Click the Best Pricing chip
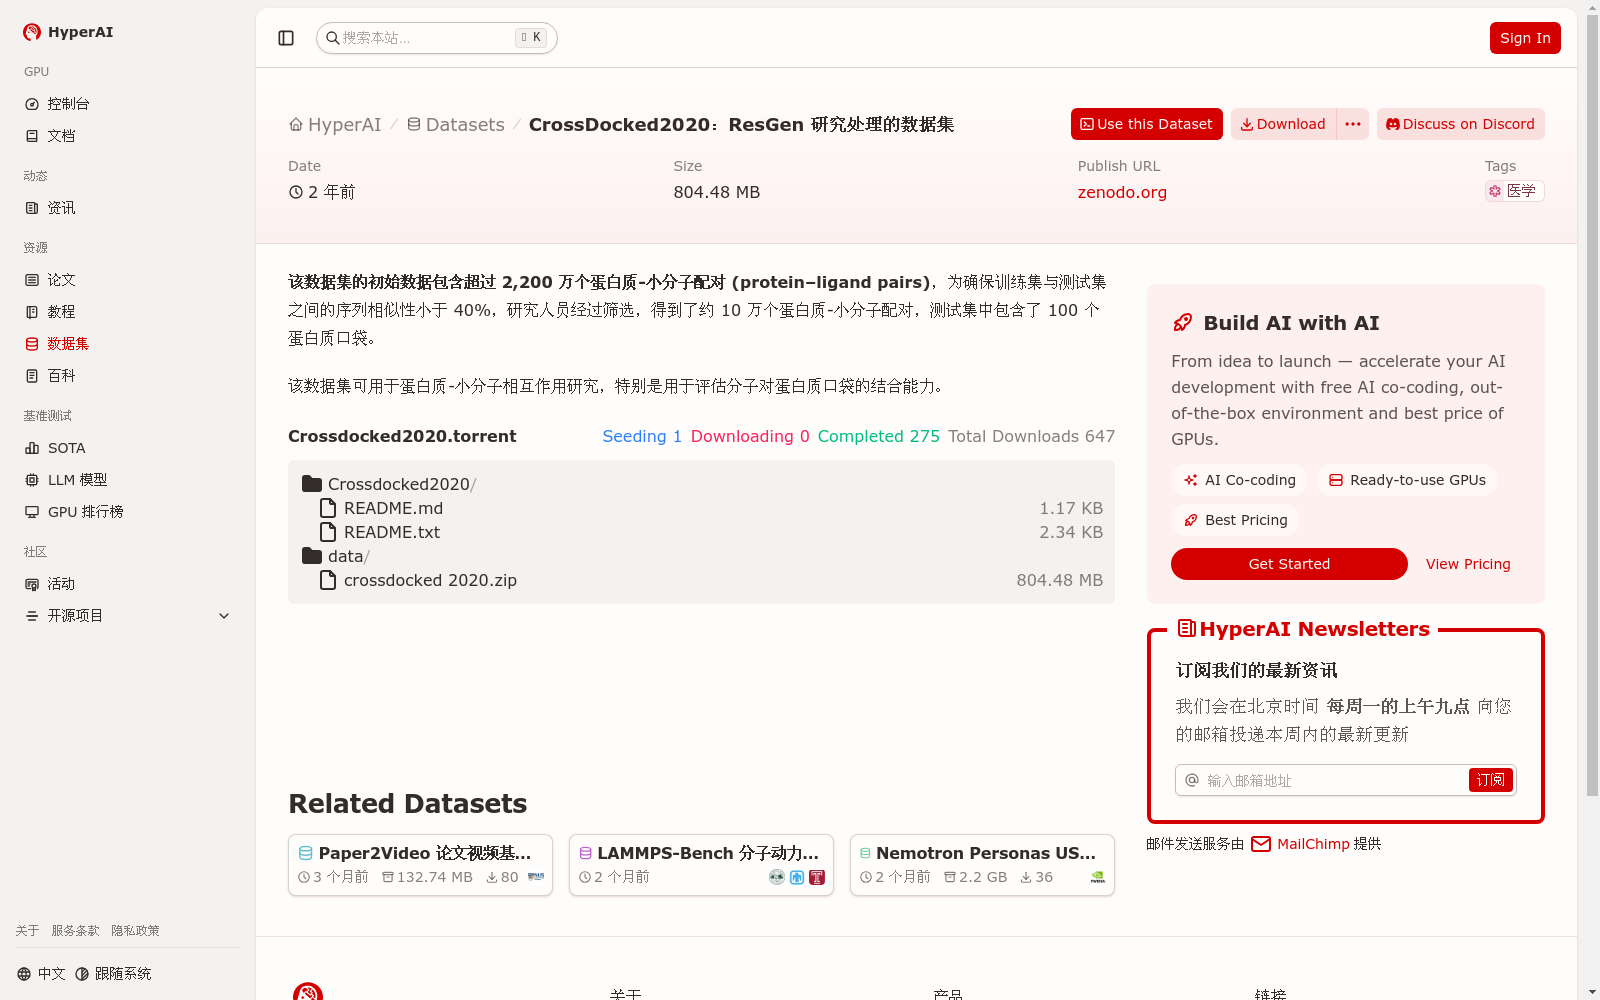1600x1000 pixels. [x=1235, y=520]
